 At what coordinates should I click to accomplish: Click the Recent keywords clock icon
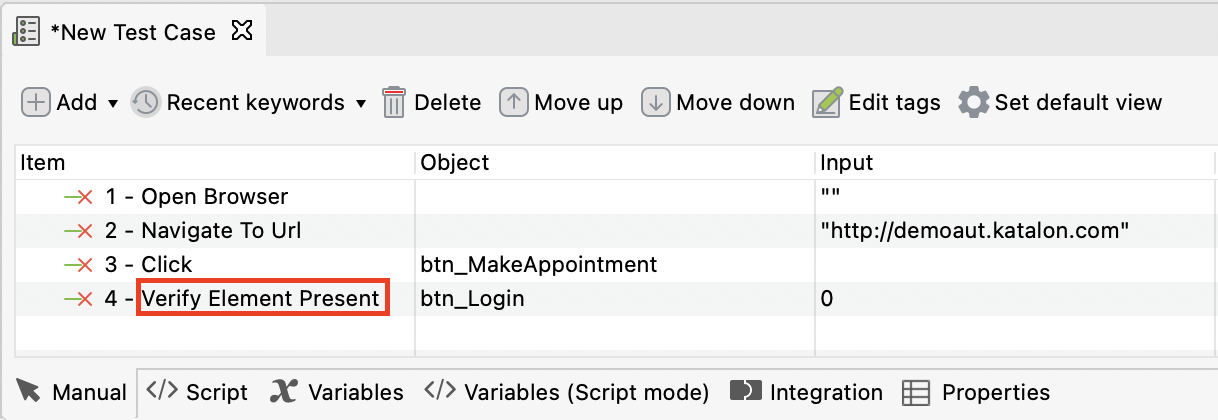coord(146,103)
